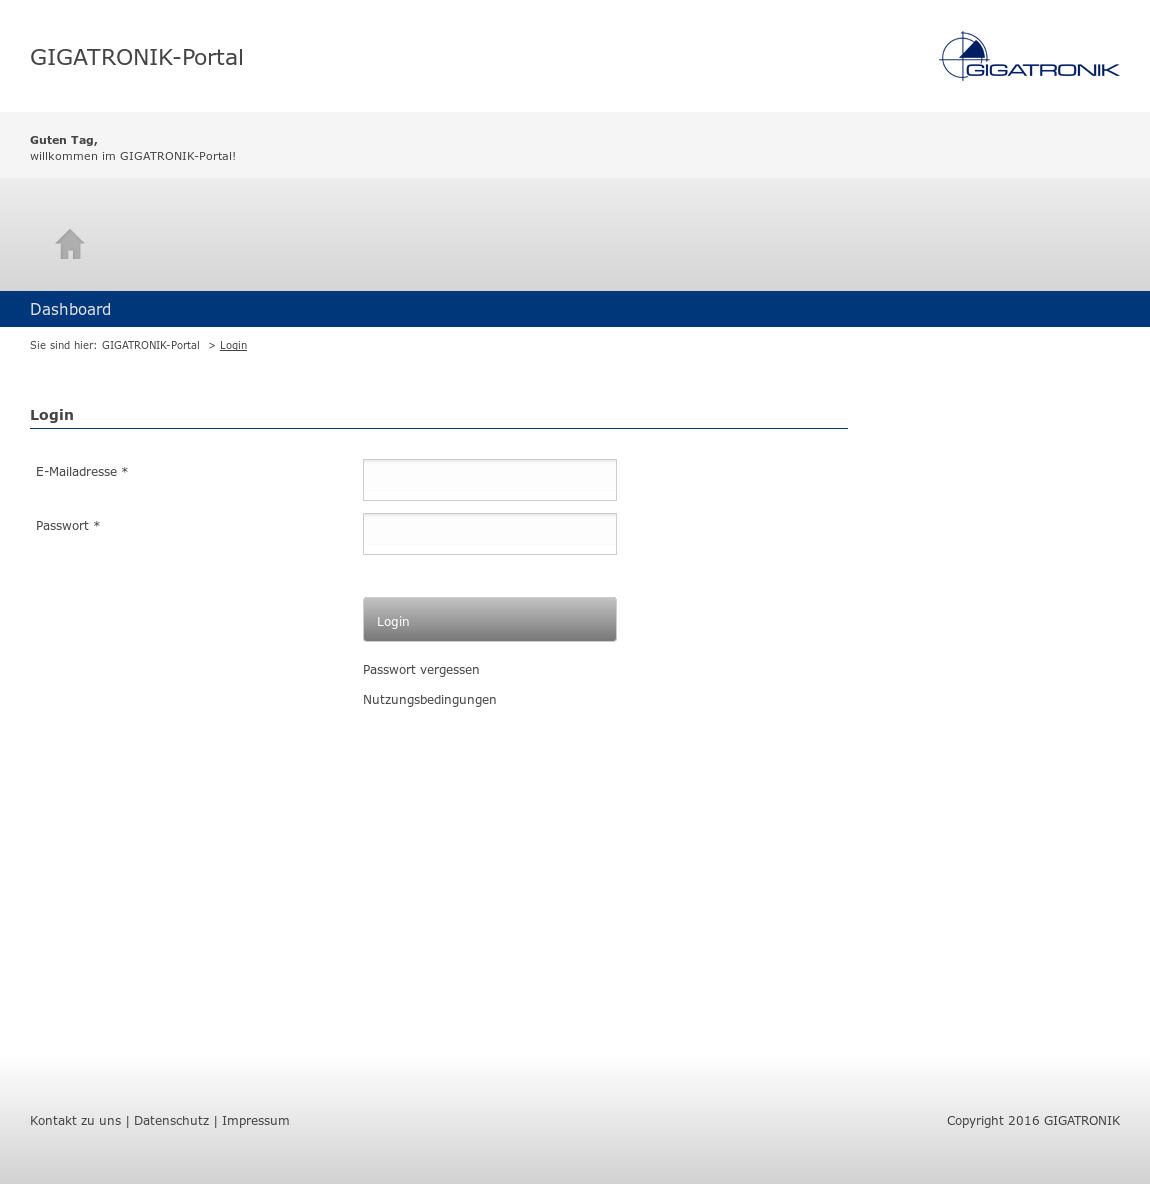Screen dimensions: 1150x1184
Task: Click the Login section heading
Action: tap(52, 415)
